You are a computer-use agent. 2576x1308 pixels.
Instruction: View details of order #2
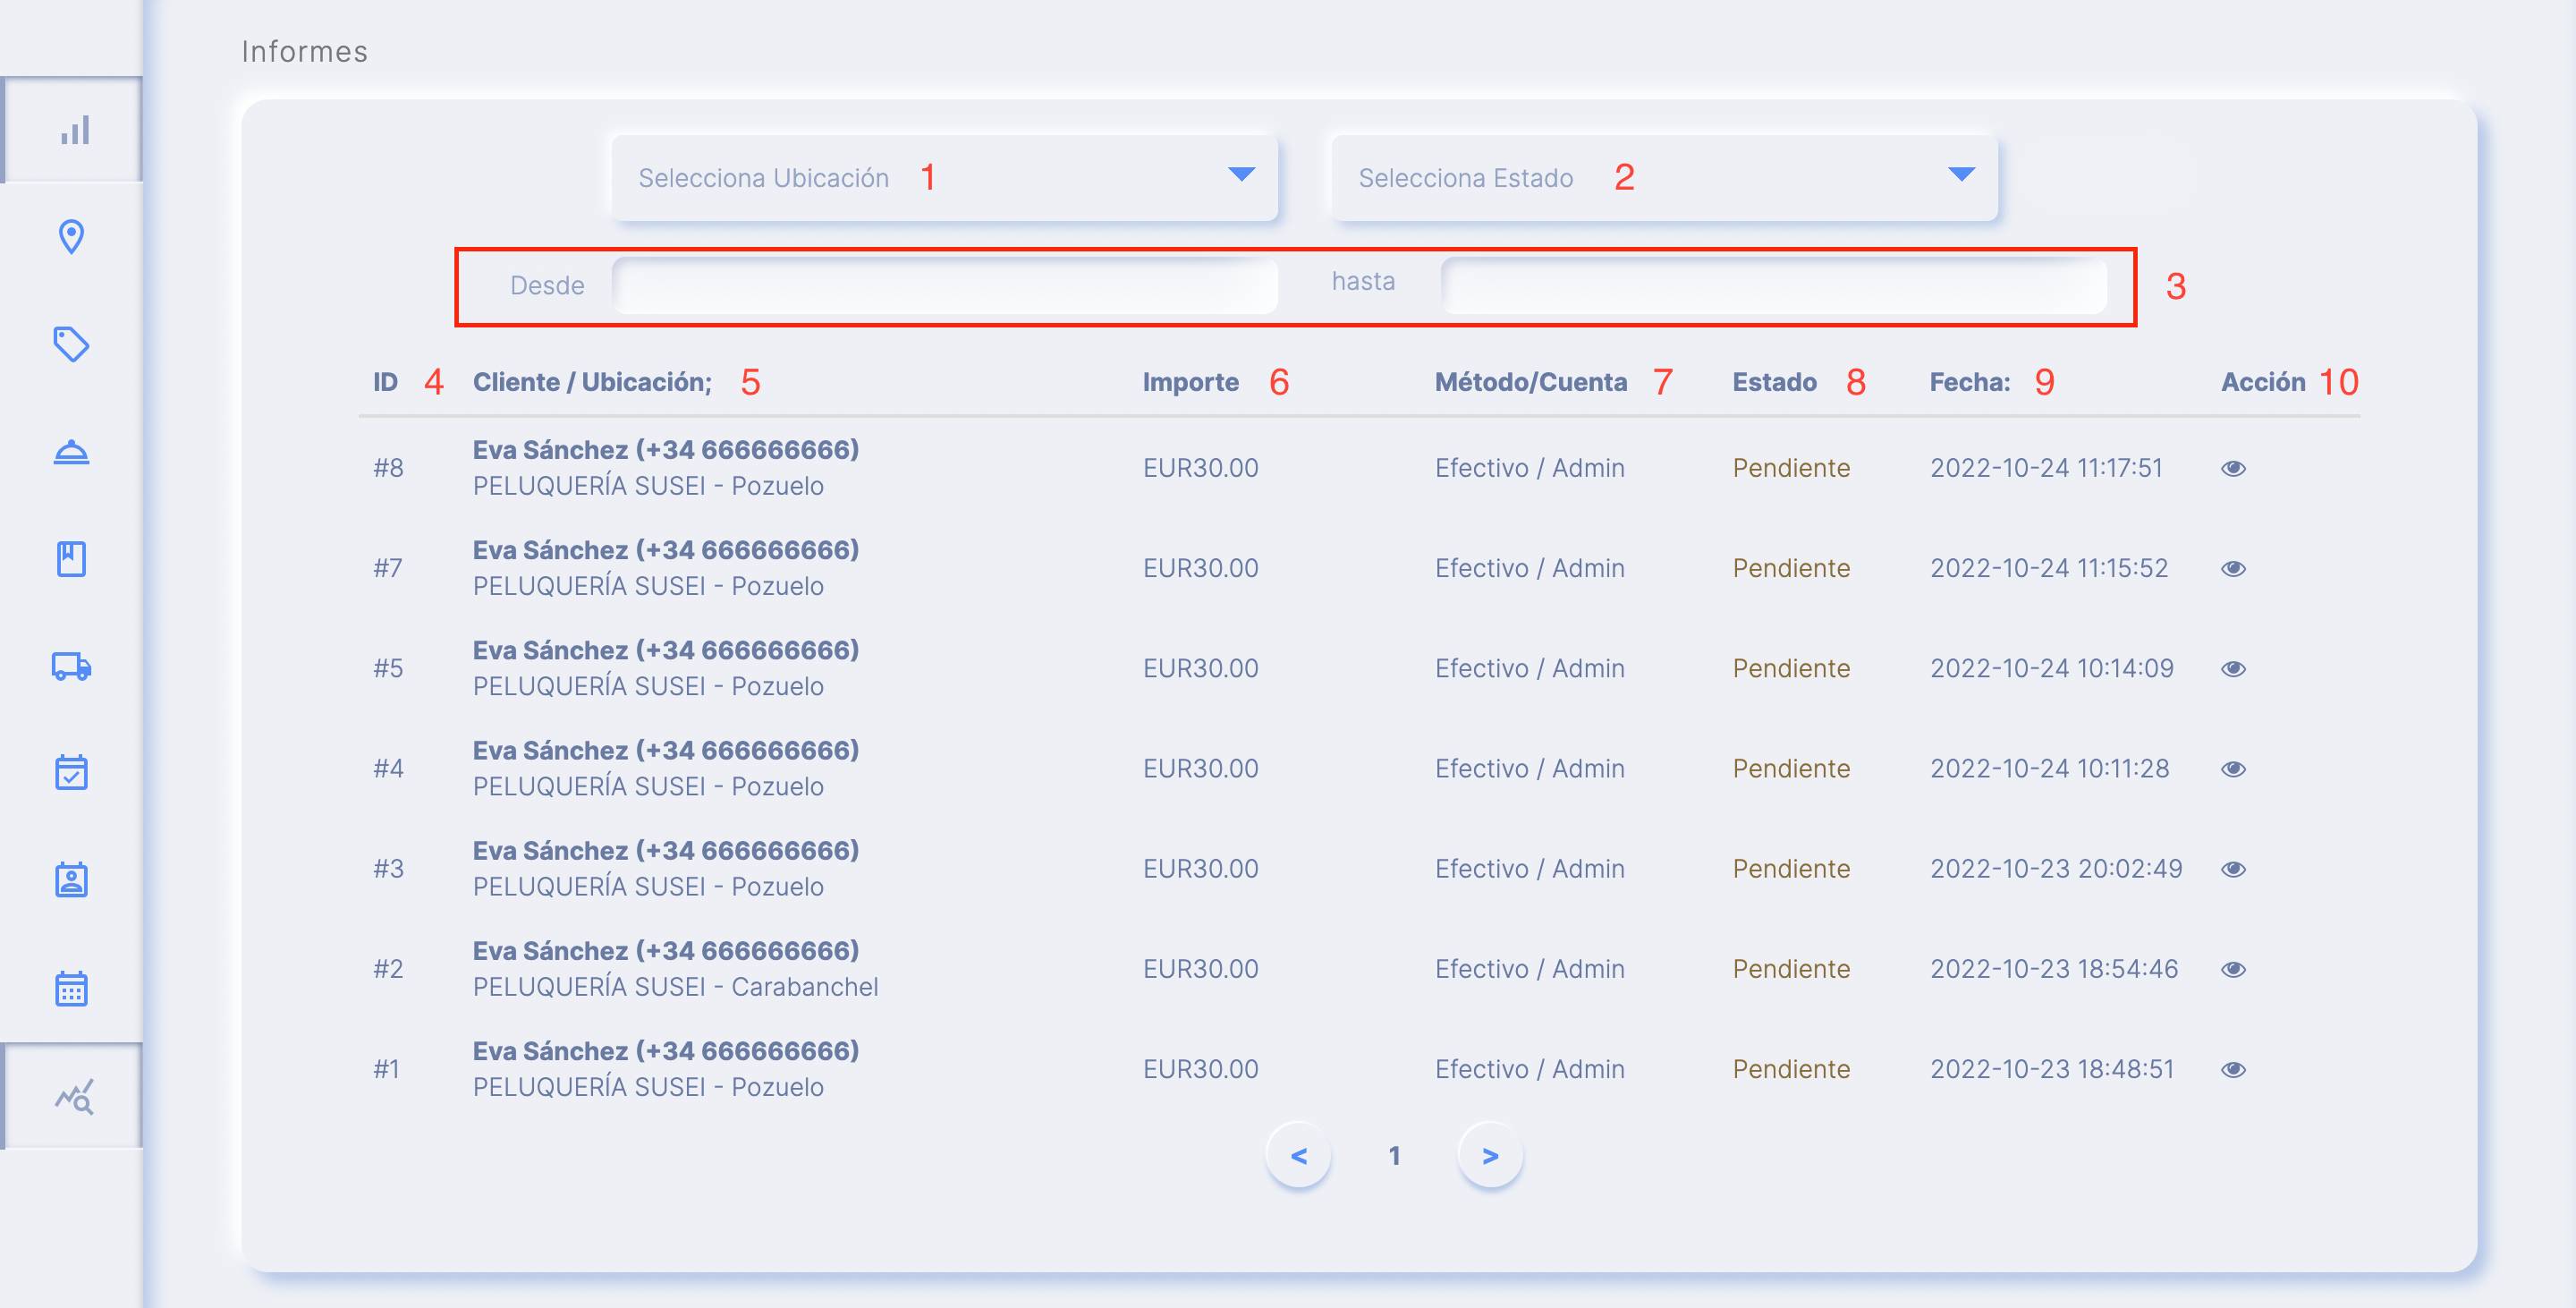[2233, 969]
